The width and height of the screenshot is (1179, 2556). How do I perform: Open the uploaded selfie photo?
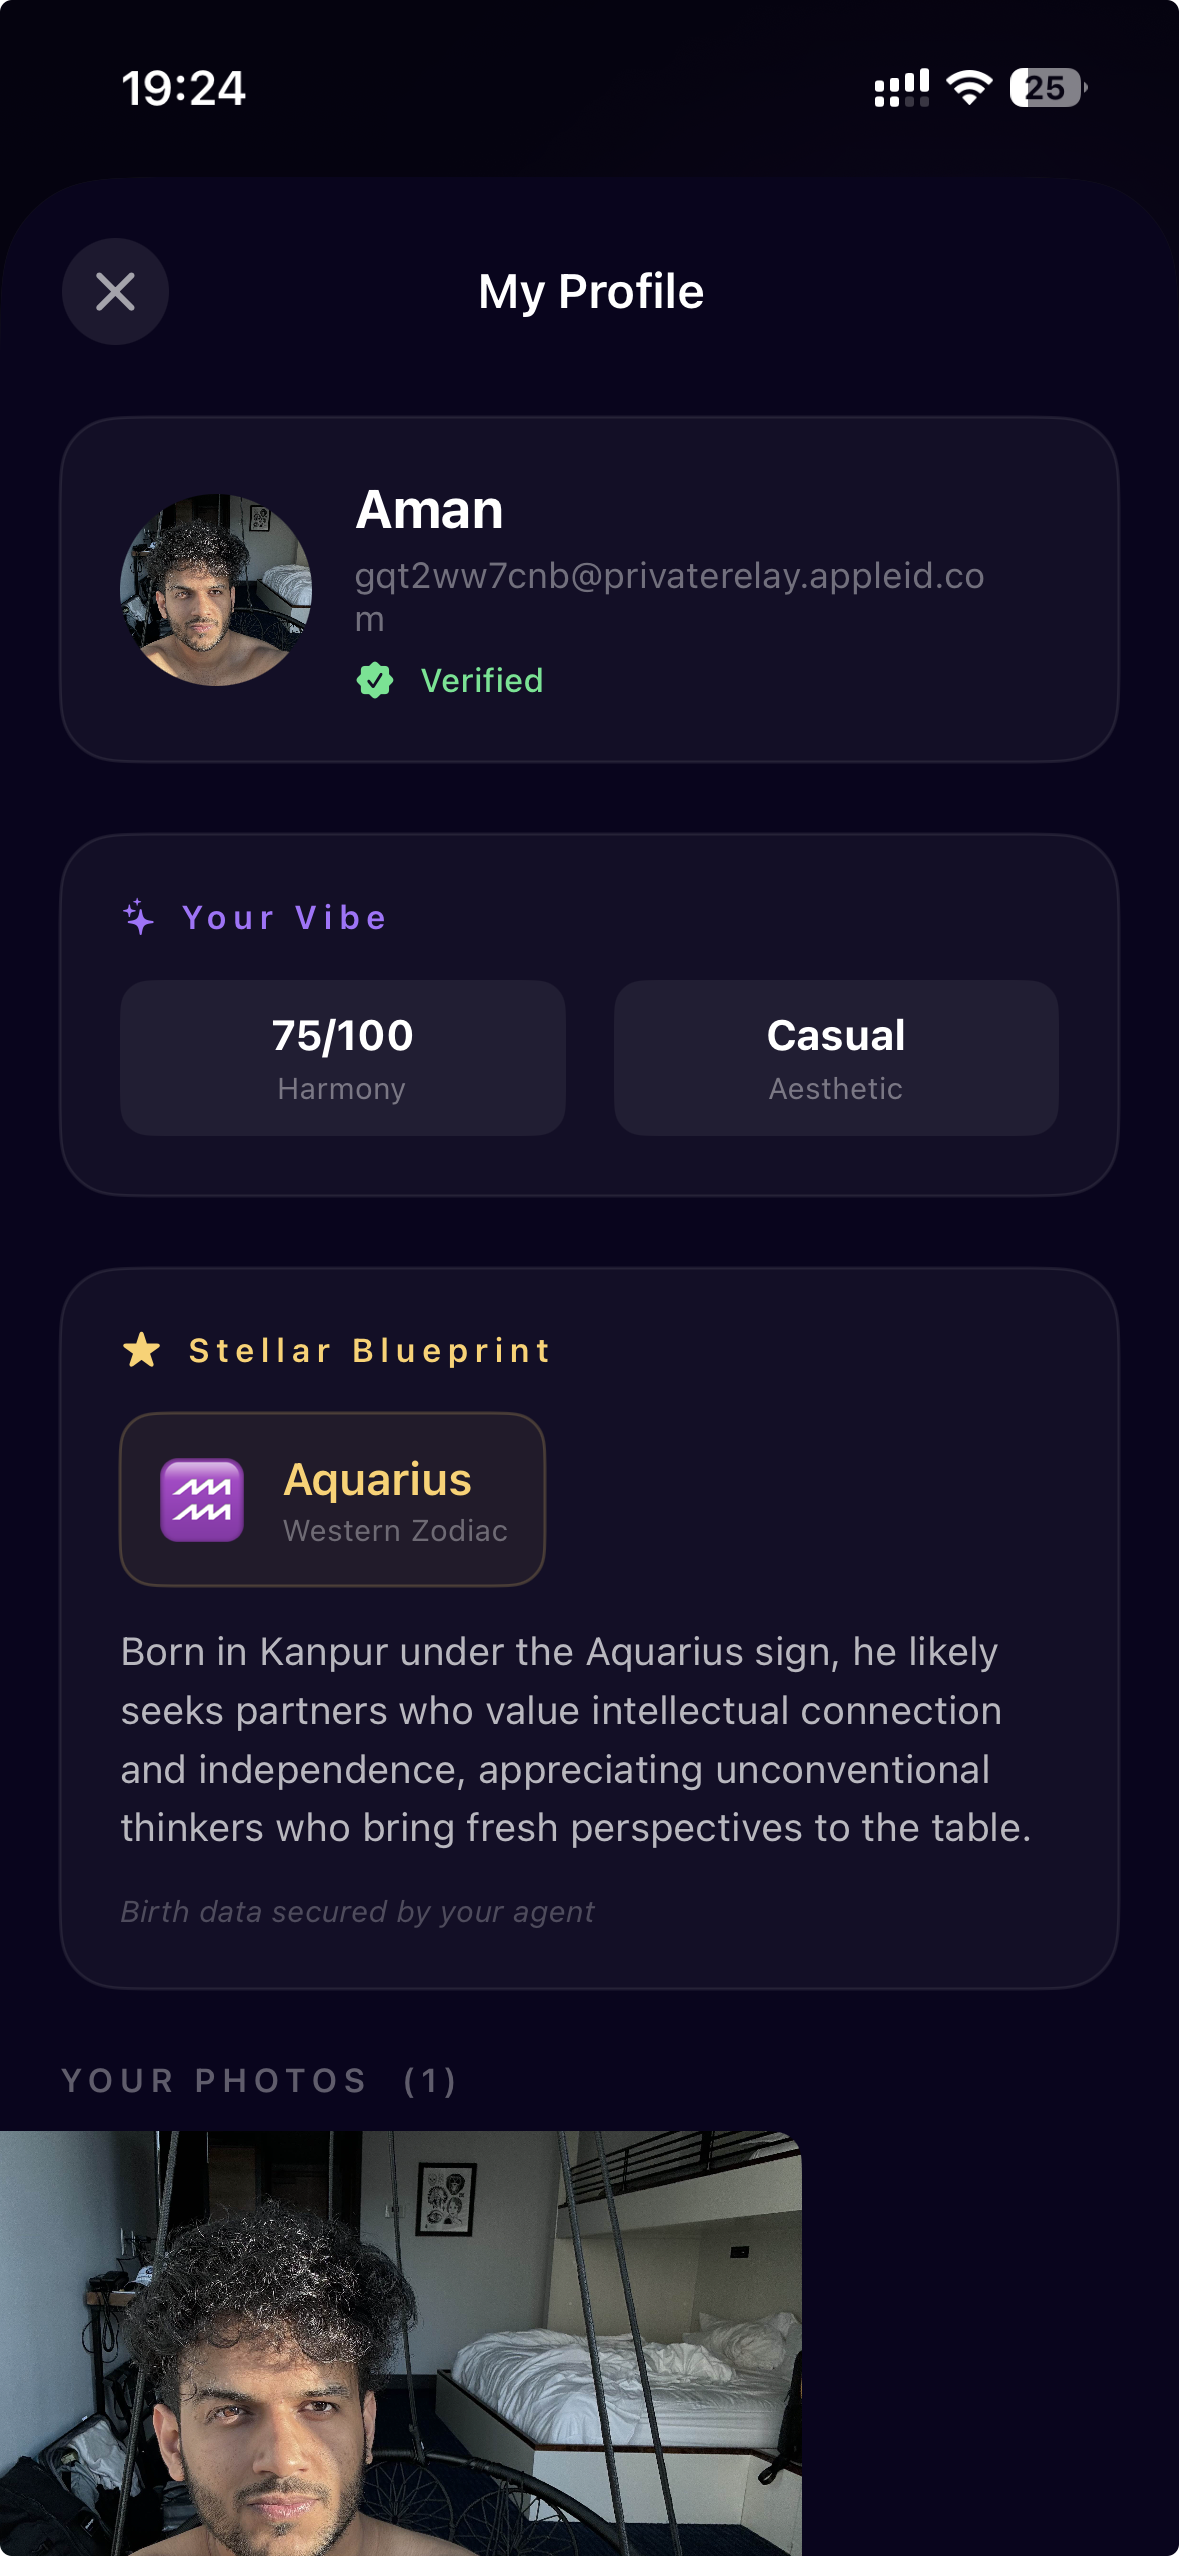click(400, 2340)
